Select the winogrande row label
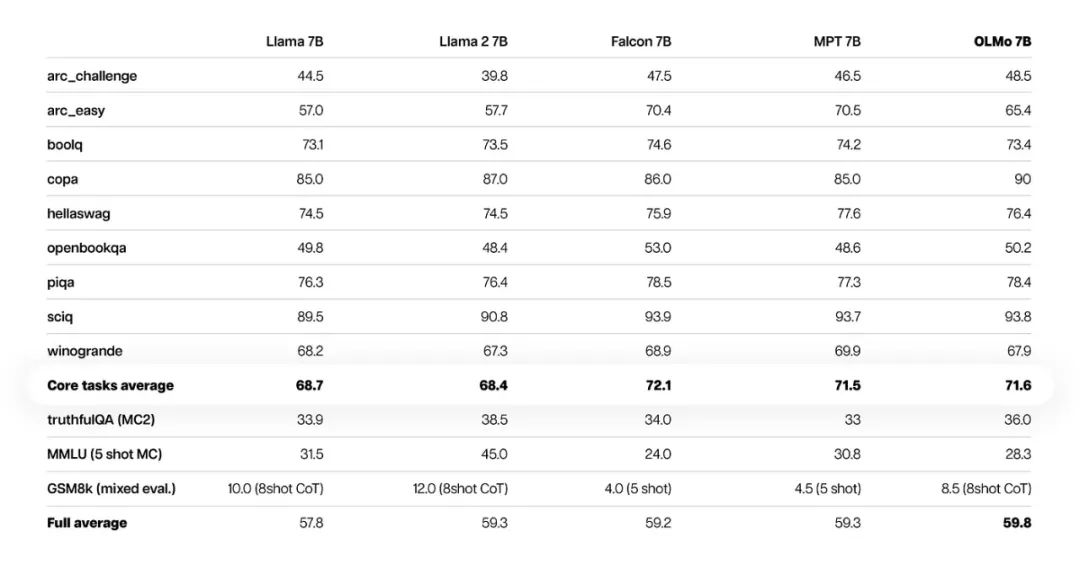Screen dimensions: 1080x575 tap(85, 351)
